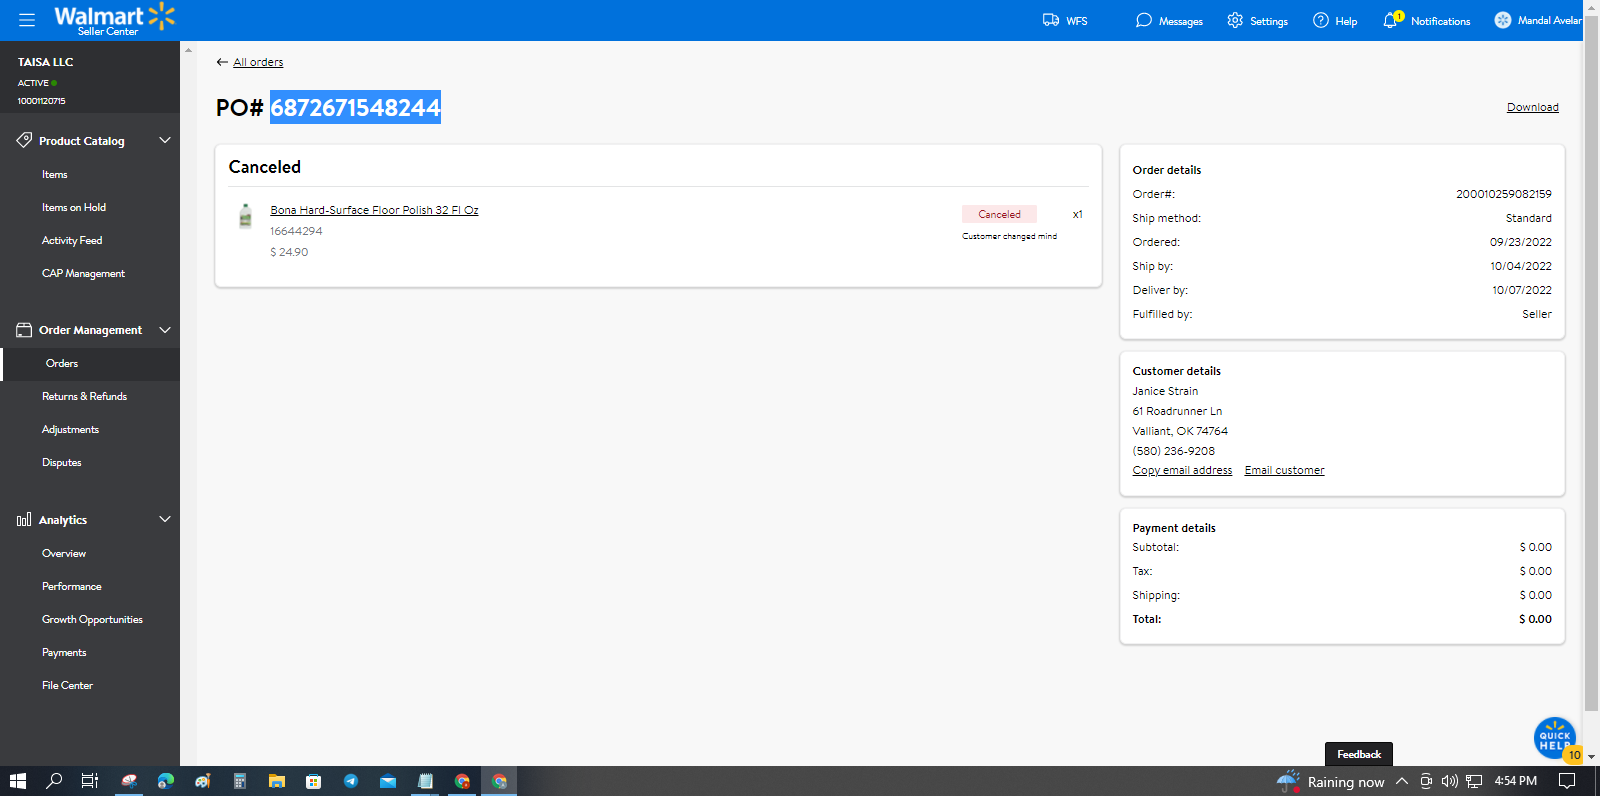
Task: Open WFS truck icon link
Action: pyautogui.click(x=1051, y=20)
